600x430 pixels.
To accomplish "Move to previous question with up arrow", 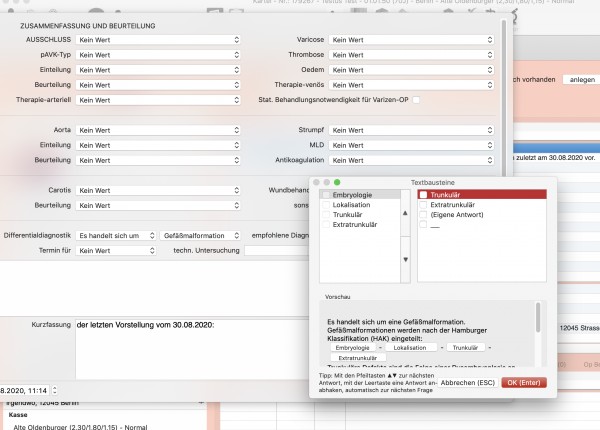I will tap(405, 213).
